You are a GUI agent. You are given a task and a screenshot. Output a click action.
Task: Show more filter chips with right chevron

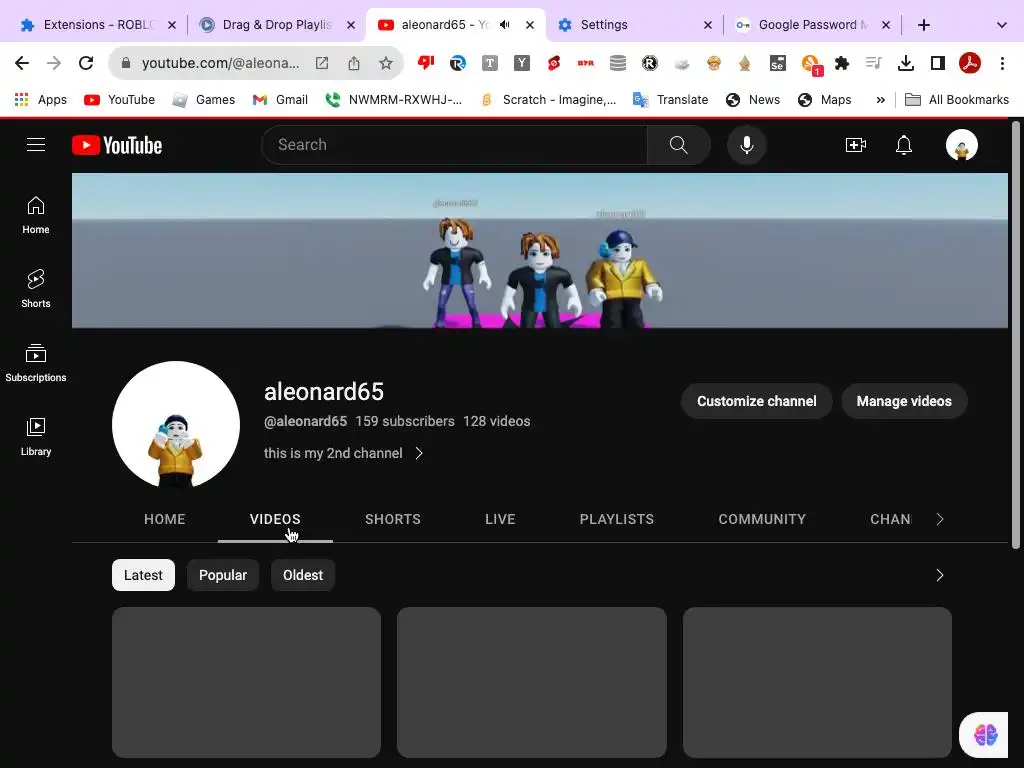coord(940,575)
